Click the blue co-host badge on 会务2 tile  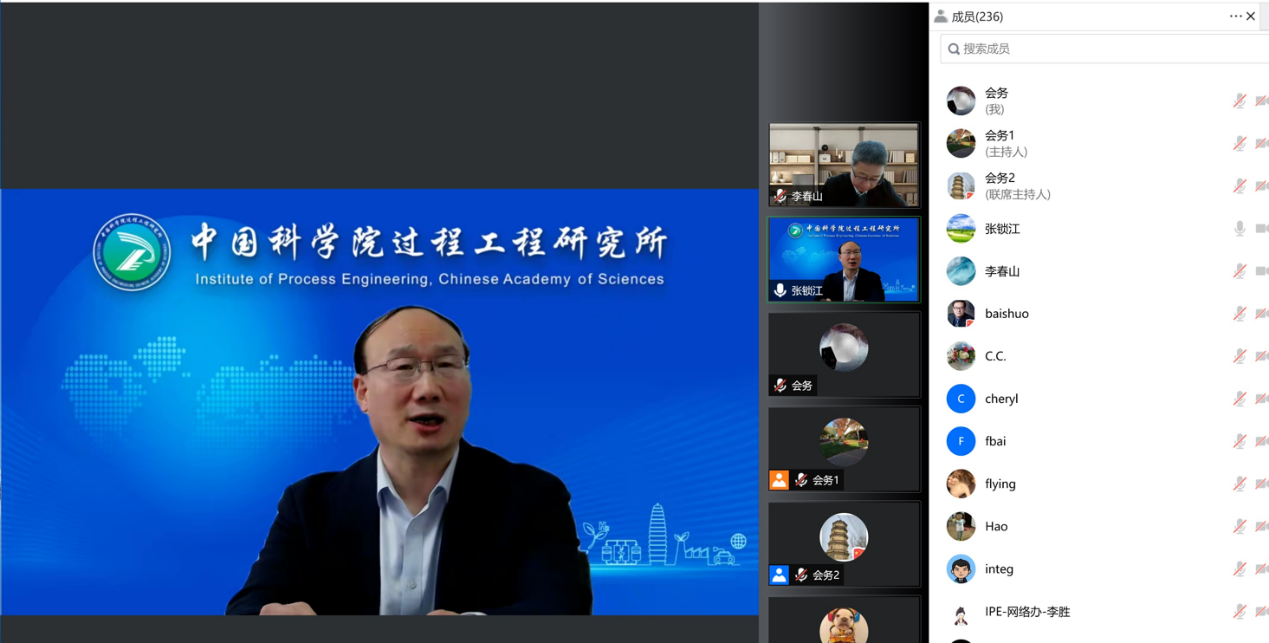(779, 575)
